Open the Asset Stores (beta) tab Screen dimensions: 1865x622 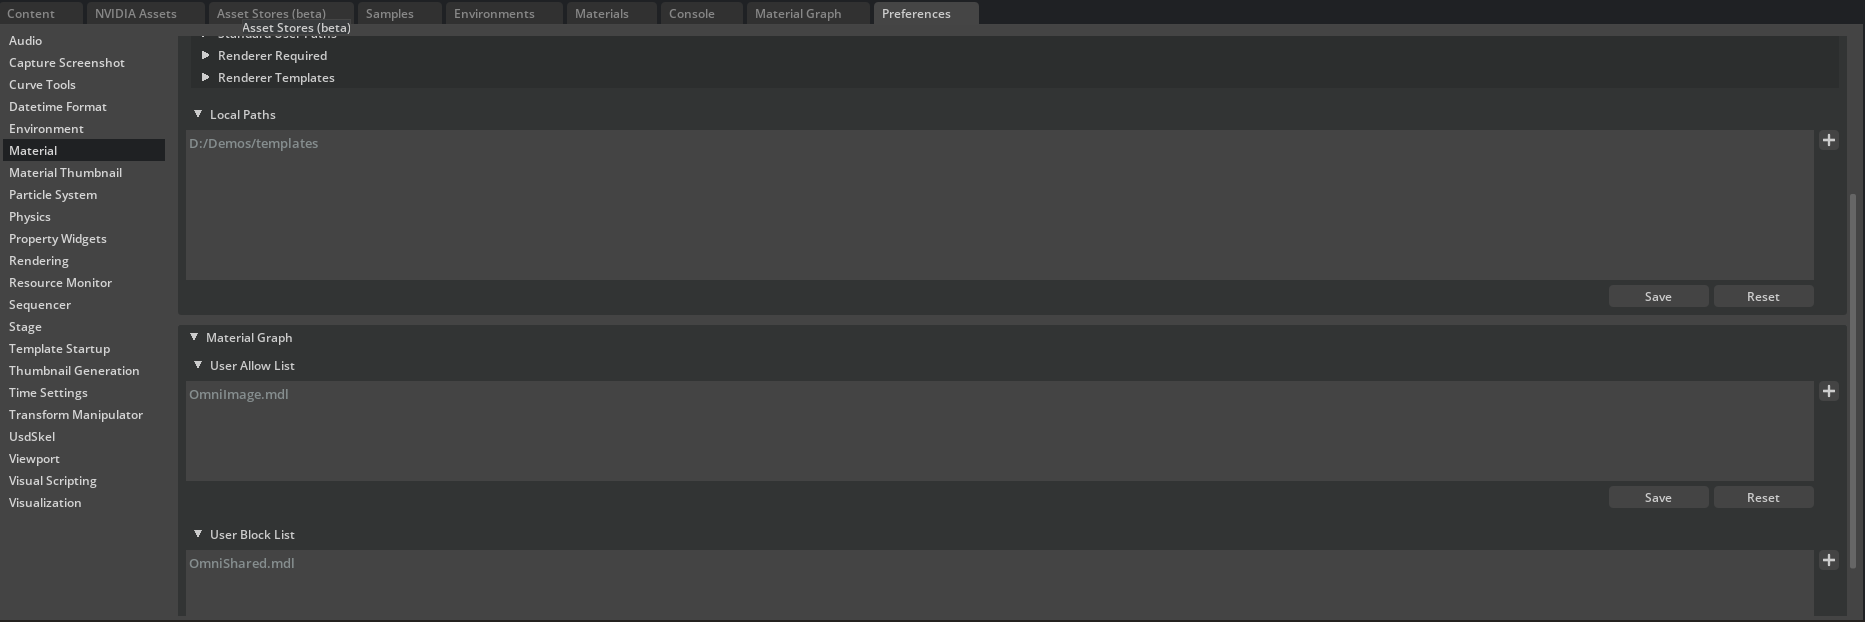(x=281, y=13)
